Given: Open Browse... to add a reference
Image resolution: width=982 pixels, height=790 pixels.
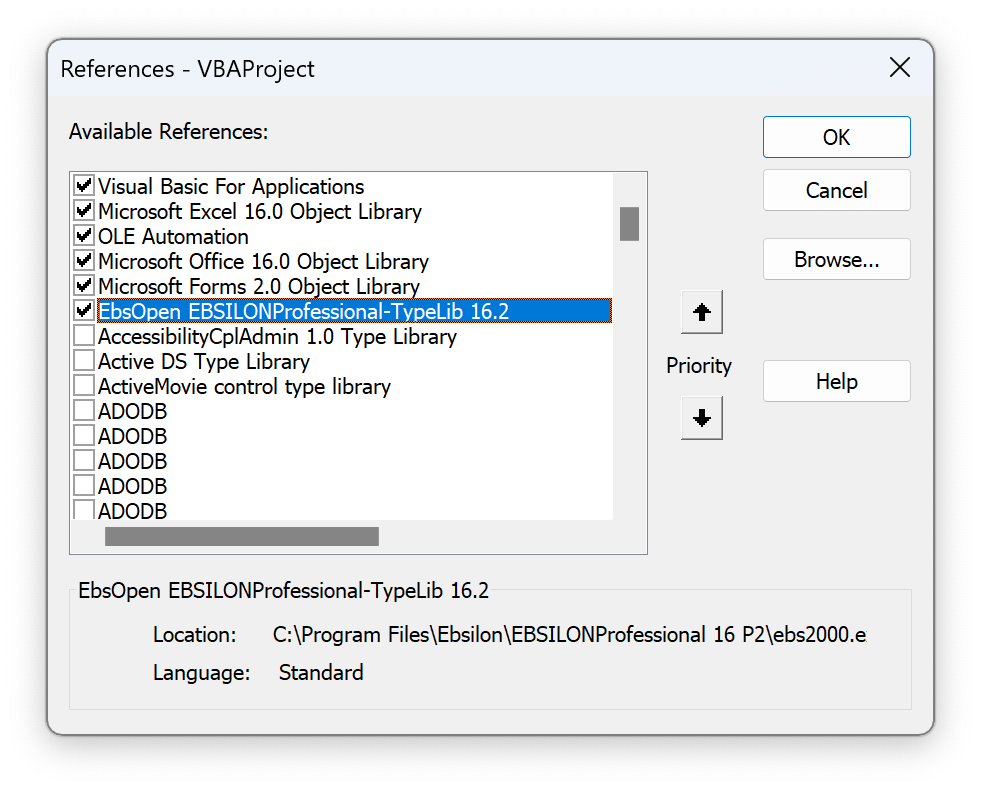Looking at the screenshot, I should point(836,259).
